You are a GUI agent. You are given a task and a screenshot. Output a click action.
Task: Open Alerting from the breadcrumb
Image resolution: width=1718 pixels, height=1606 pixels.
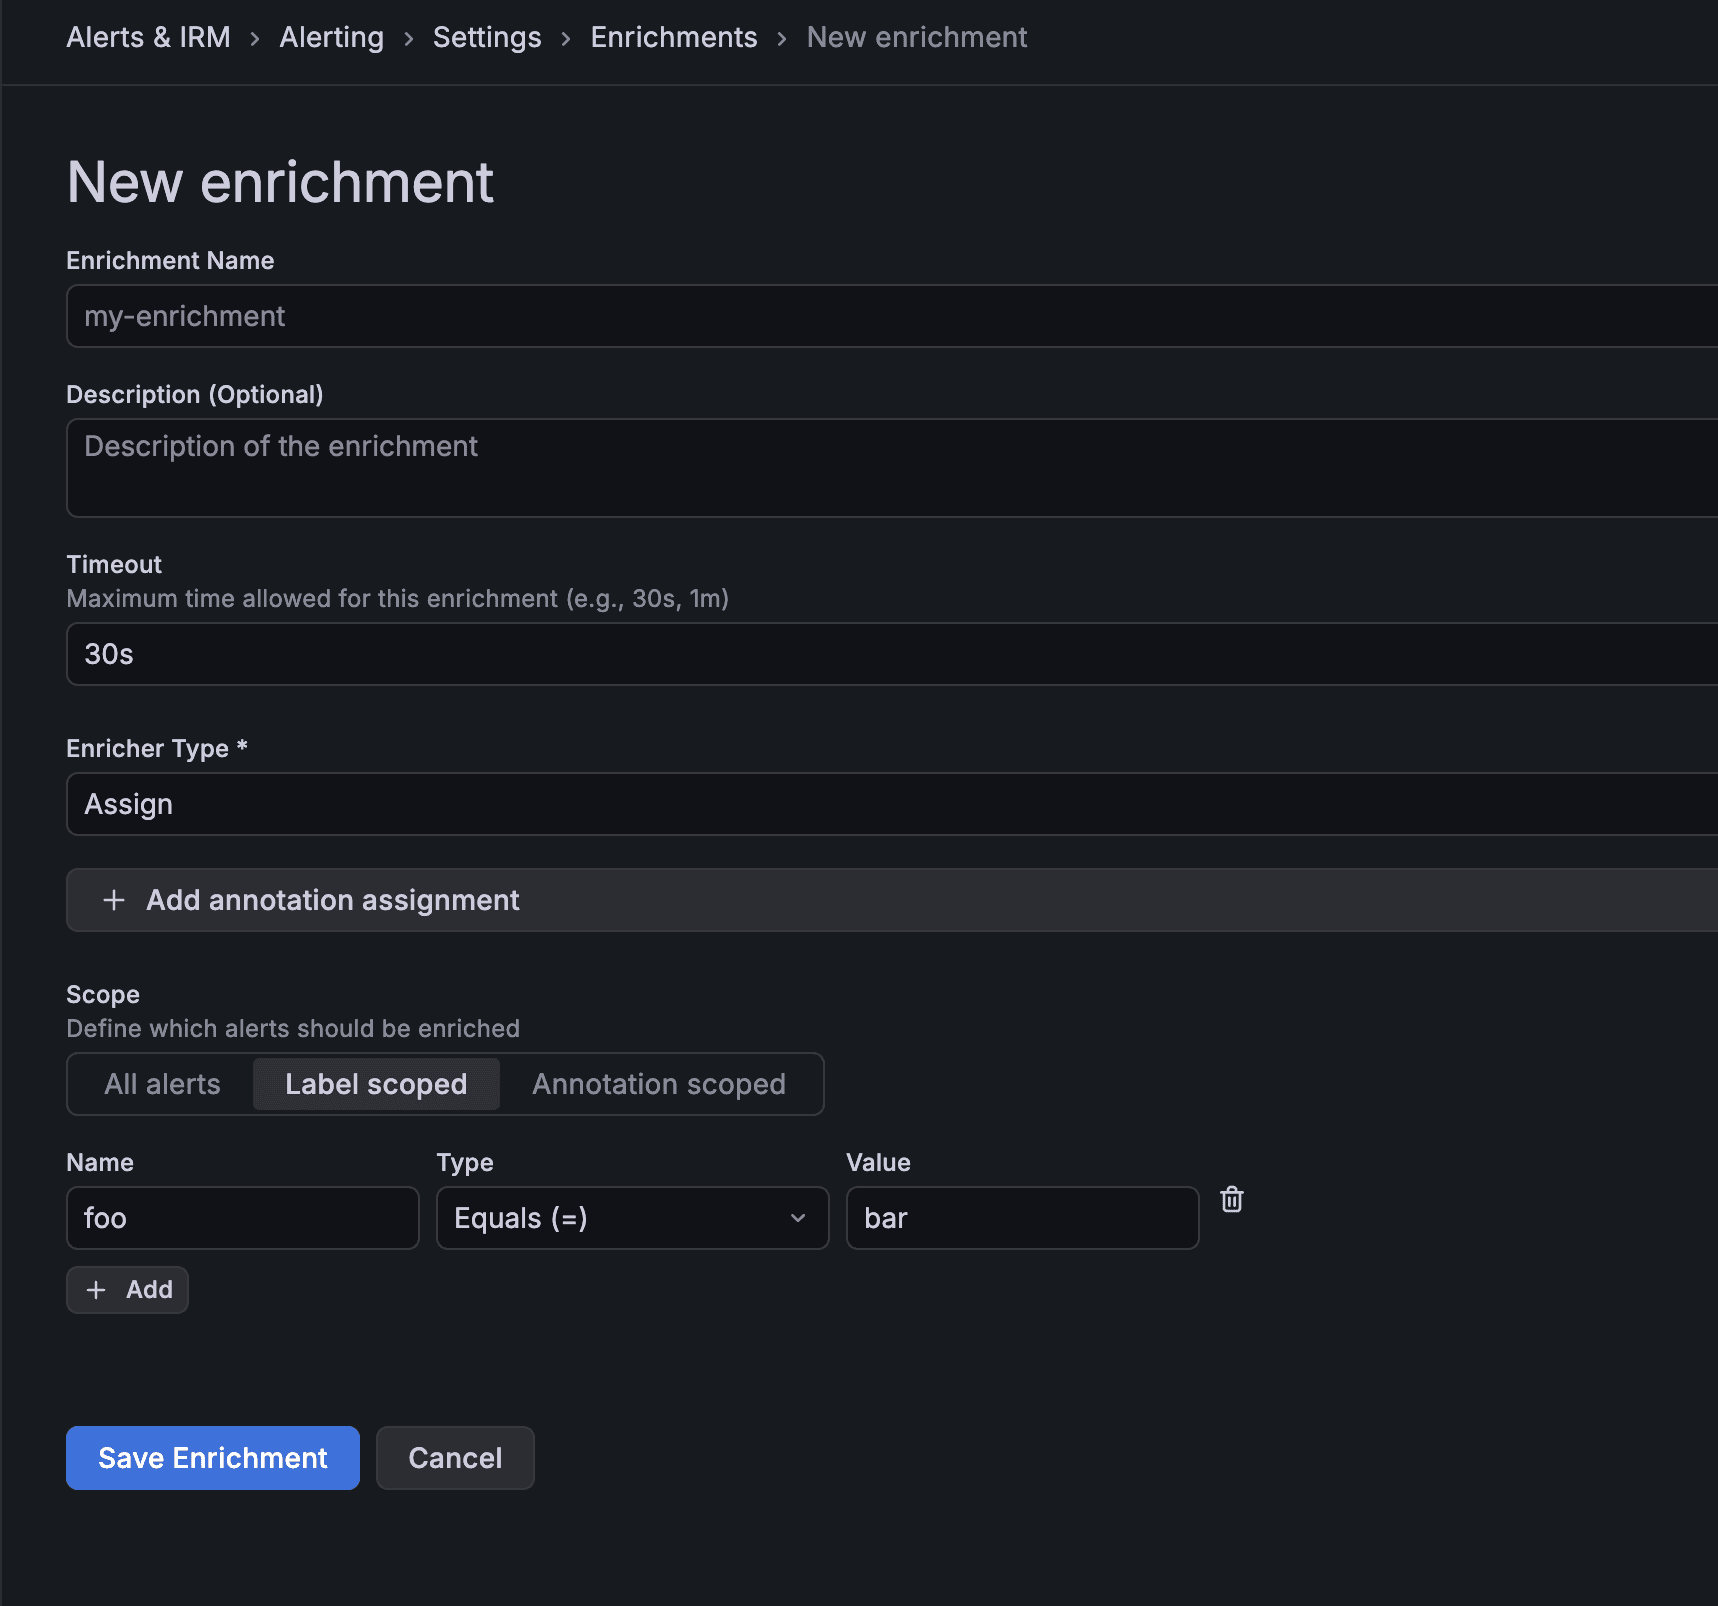pyautogui.click(x=331, y=37)
